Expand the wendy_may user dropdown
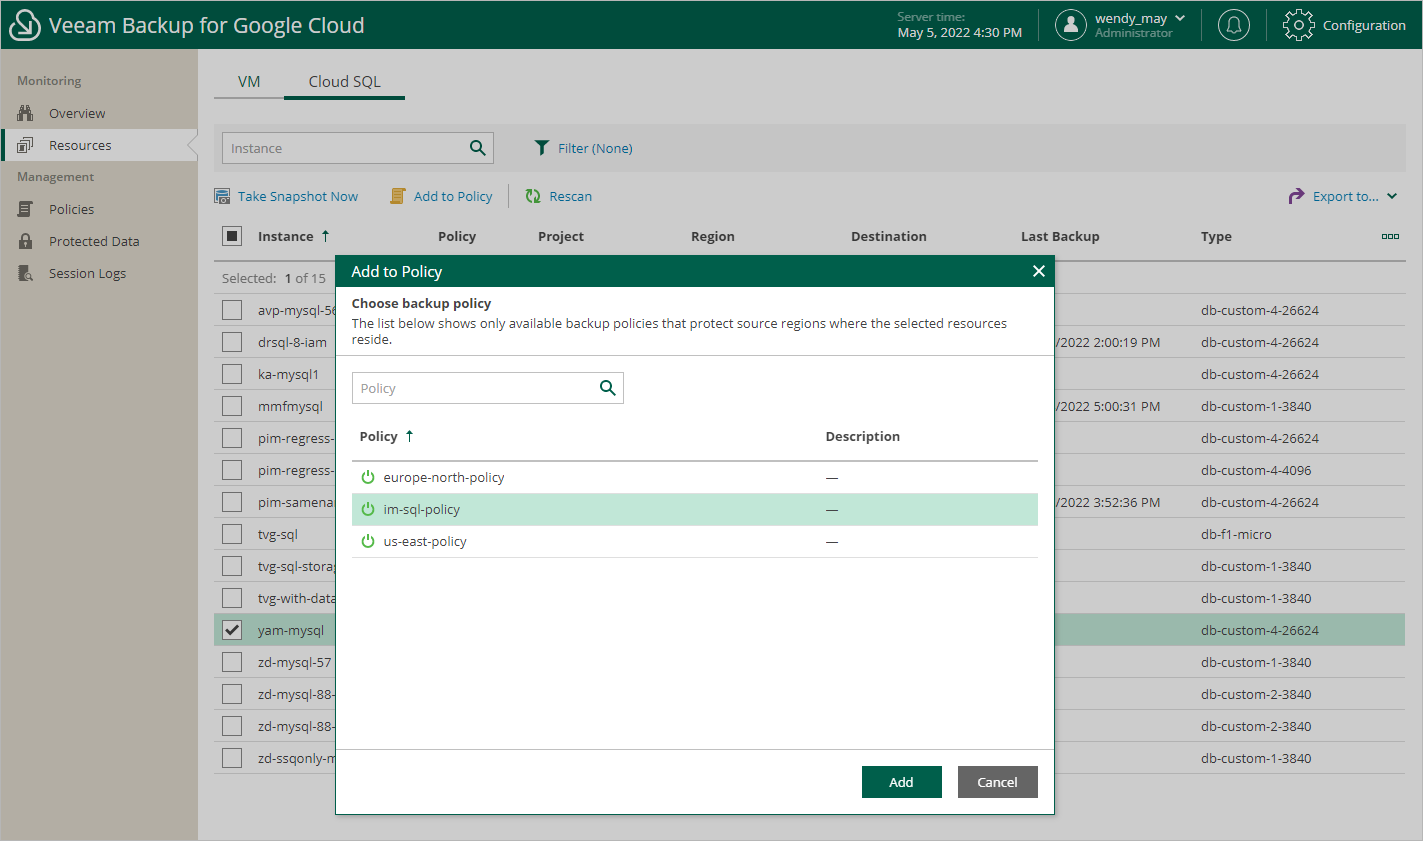 coord(1180,18)
